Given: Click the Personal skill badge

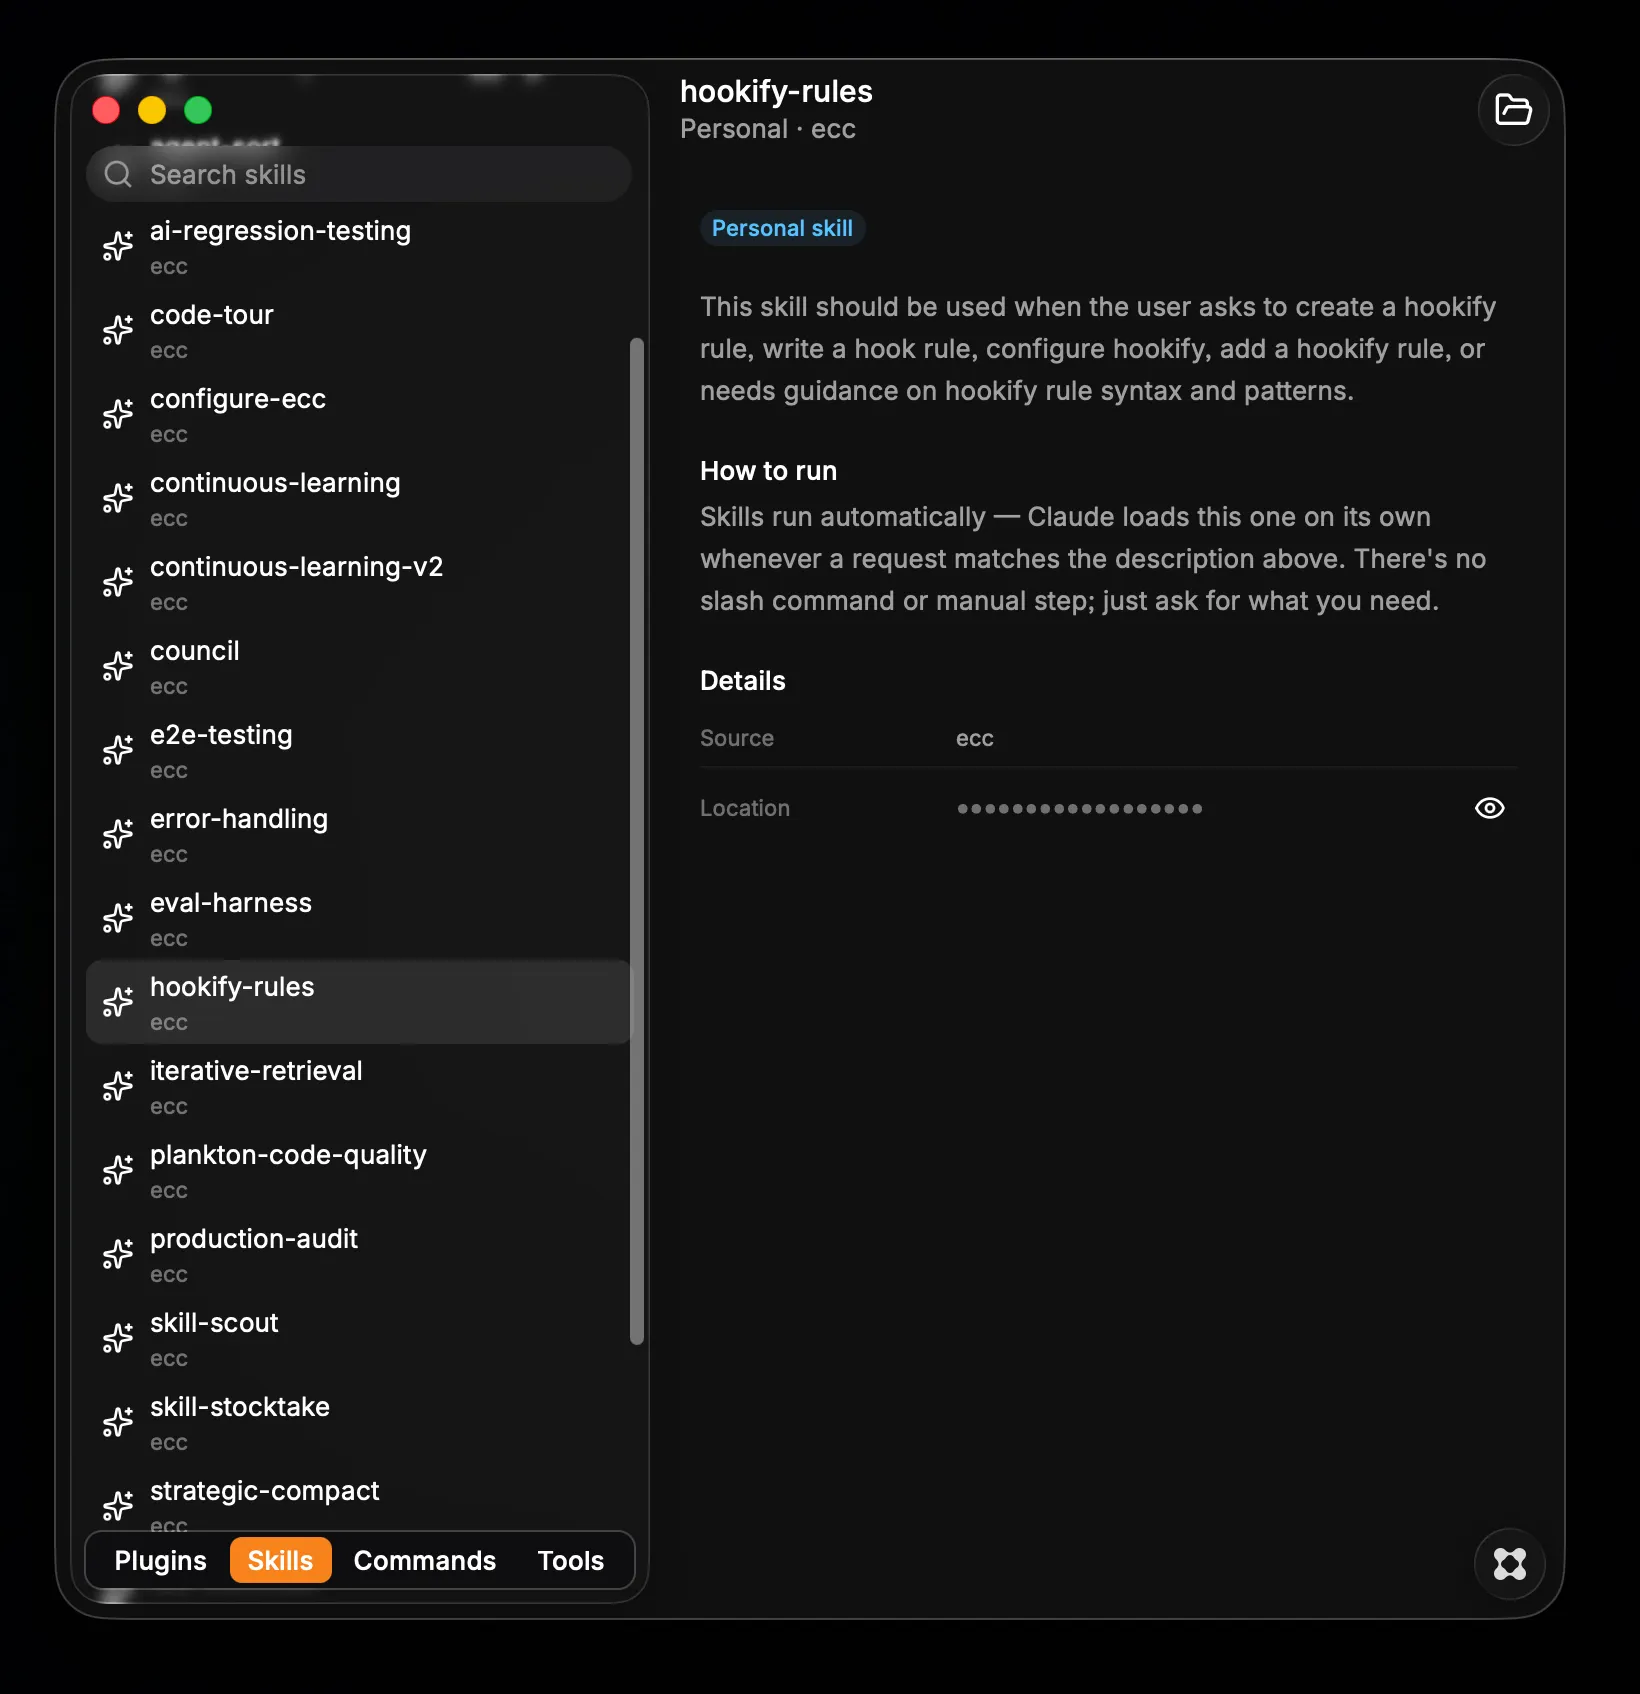Looking at the screenshot, I should [x=782, y=229].
